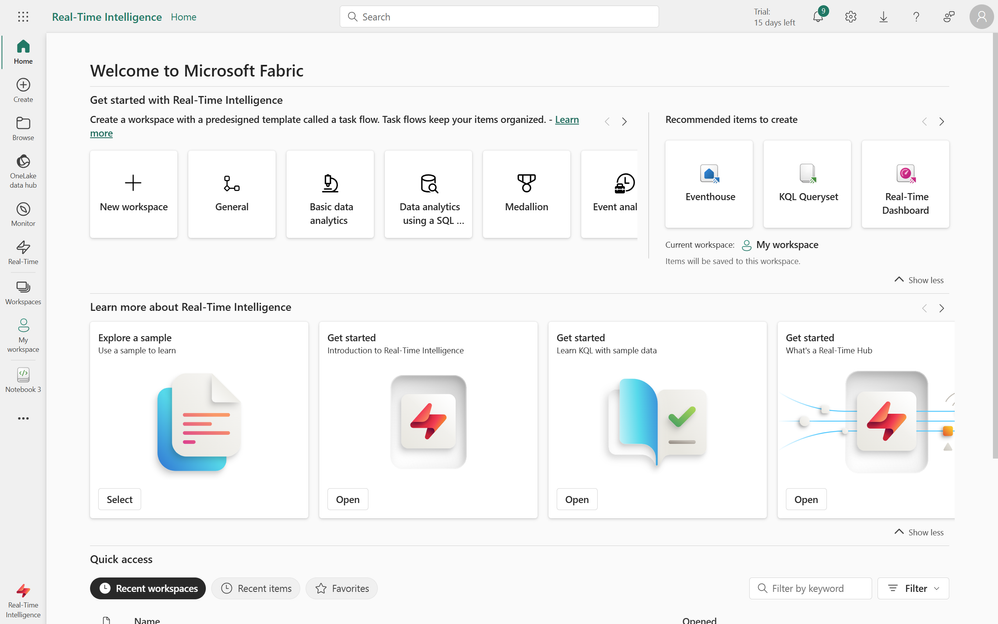Image resolution: width=998 pixels, height=624 pixels.
Task: Switch to Recent workspaces tab
Action: click(148, 588)
